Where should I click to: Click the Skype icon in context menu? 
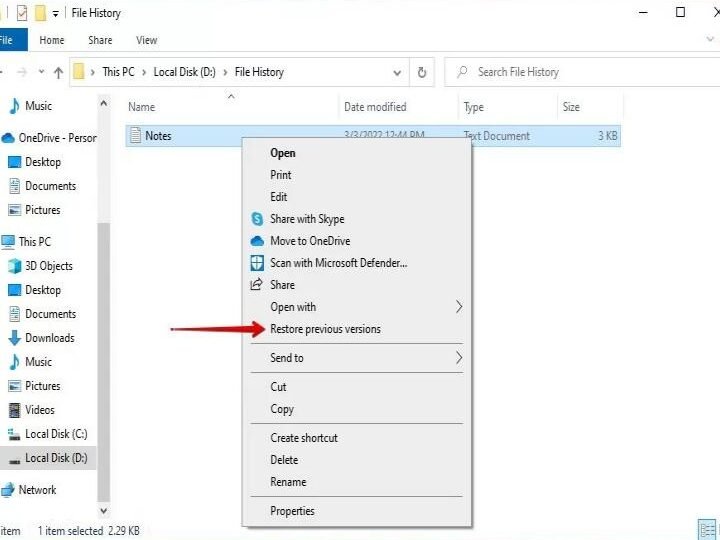257,219
